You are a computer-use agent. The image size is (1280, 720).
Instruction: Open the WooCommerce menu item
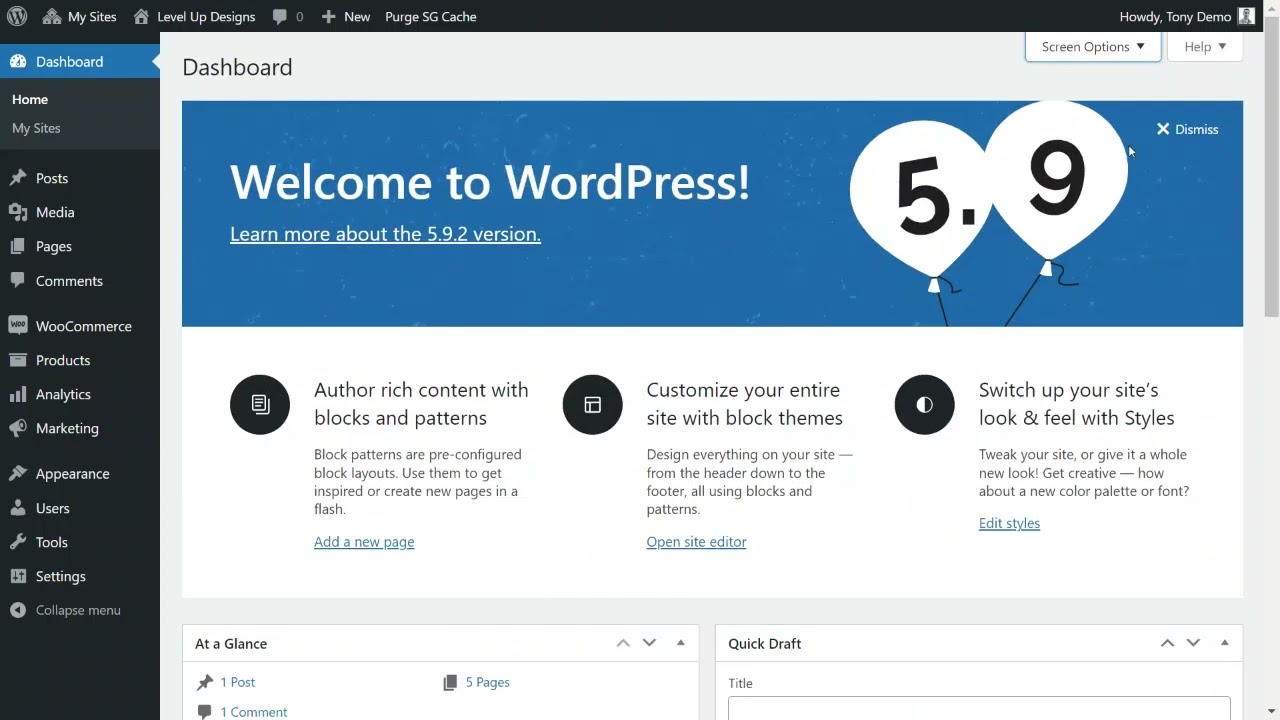pyautogui.click(x=80, y=326)
